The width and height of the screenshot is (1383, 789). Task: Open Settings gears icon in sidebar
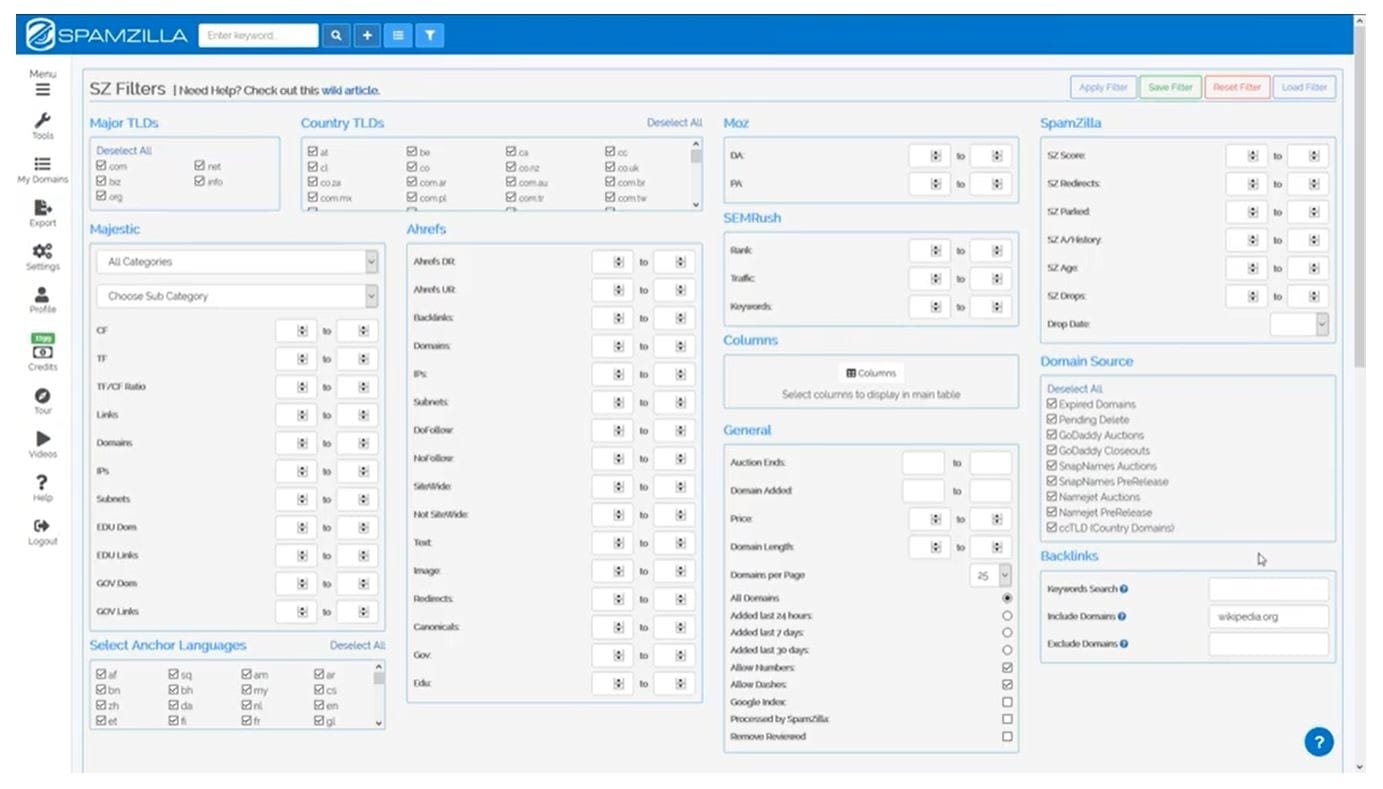[x=43, y=253]
